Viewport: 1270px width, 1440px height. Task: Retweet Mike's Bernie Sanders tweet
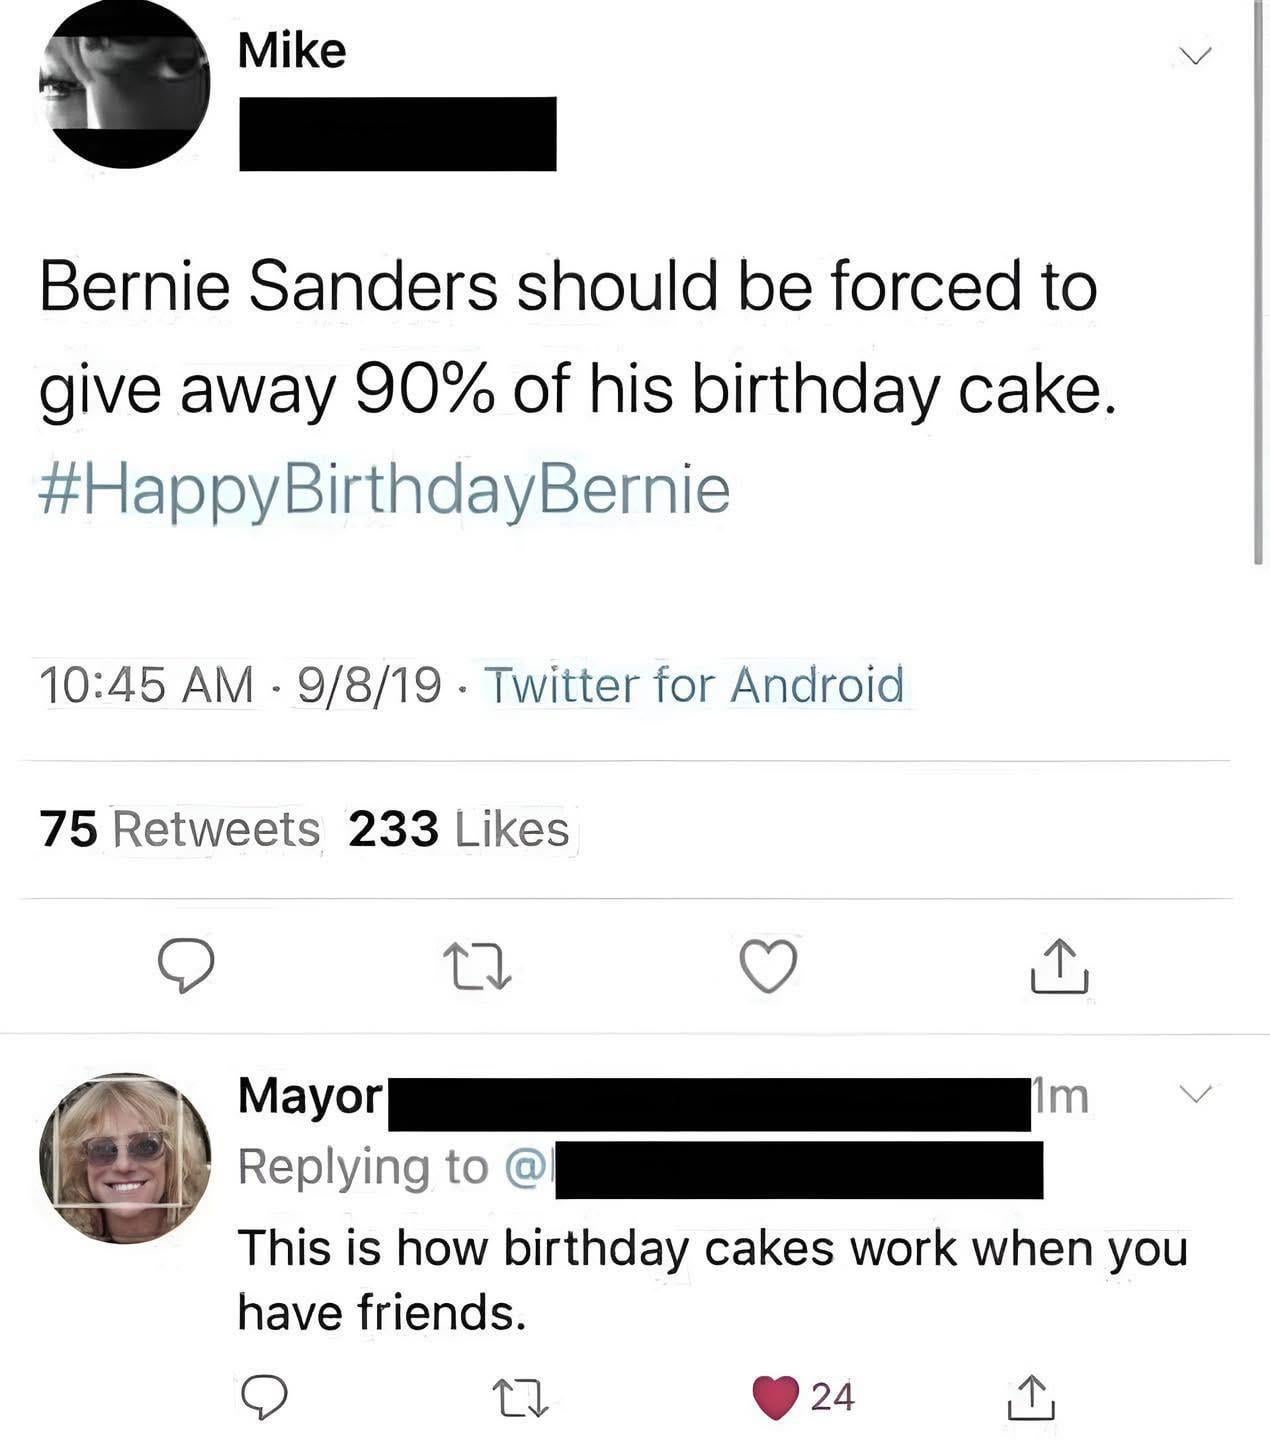tap(477, 967)
